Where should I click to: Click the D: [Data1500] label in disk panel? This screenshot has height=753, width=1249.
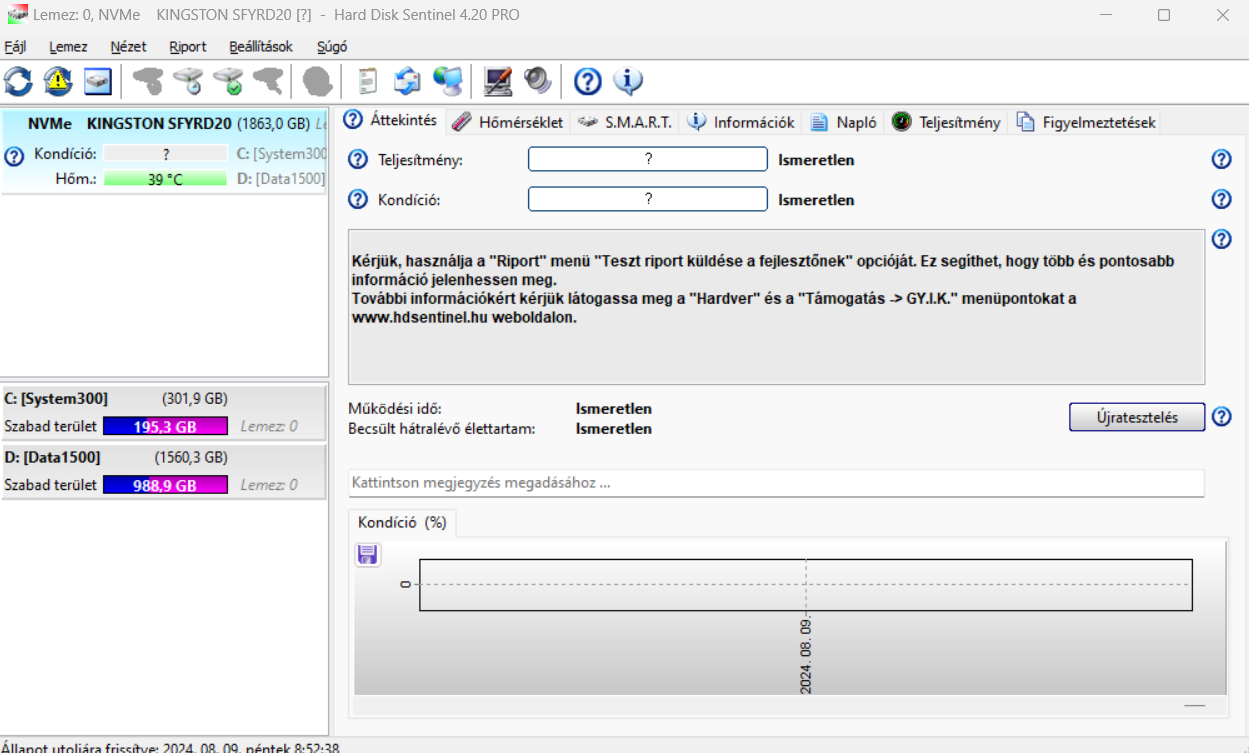tap(281, 179)
